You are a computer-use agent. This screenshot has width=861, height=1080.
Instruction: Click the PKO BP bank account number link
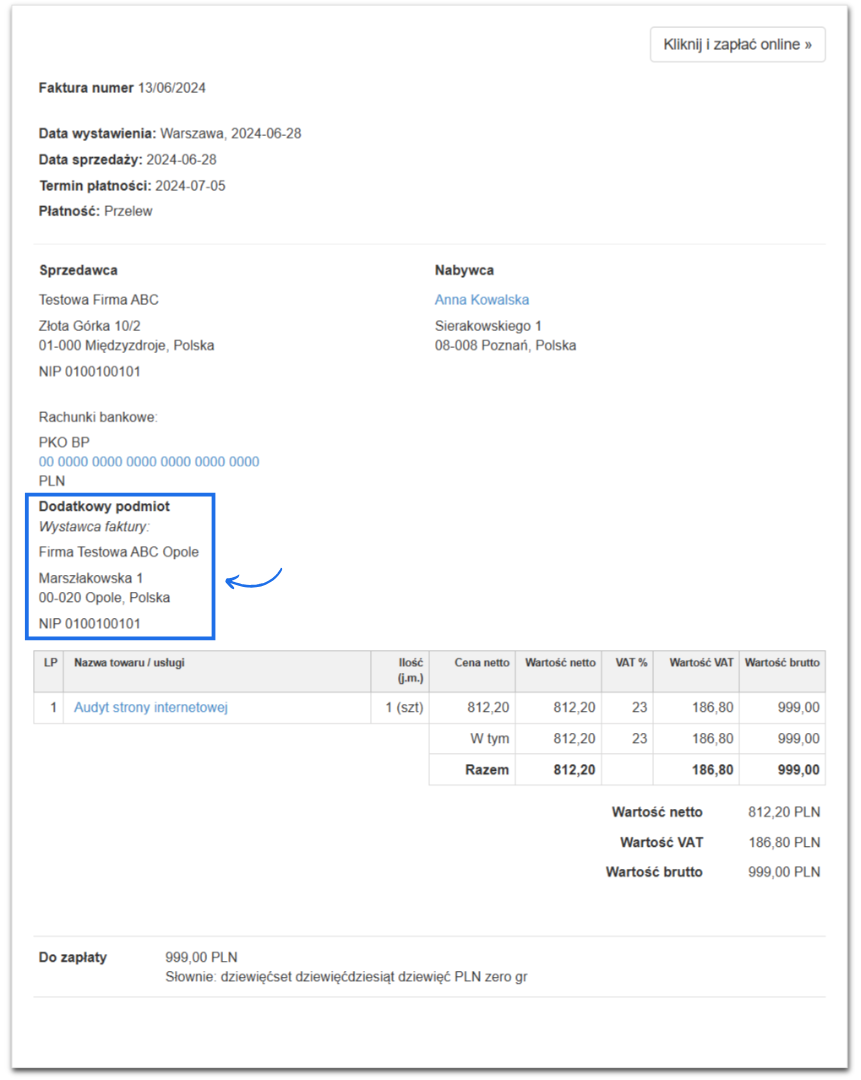(149, 461)
